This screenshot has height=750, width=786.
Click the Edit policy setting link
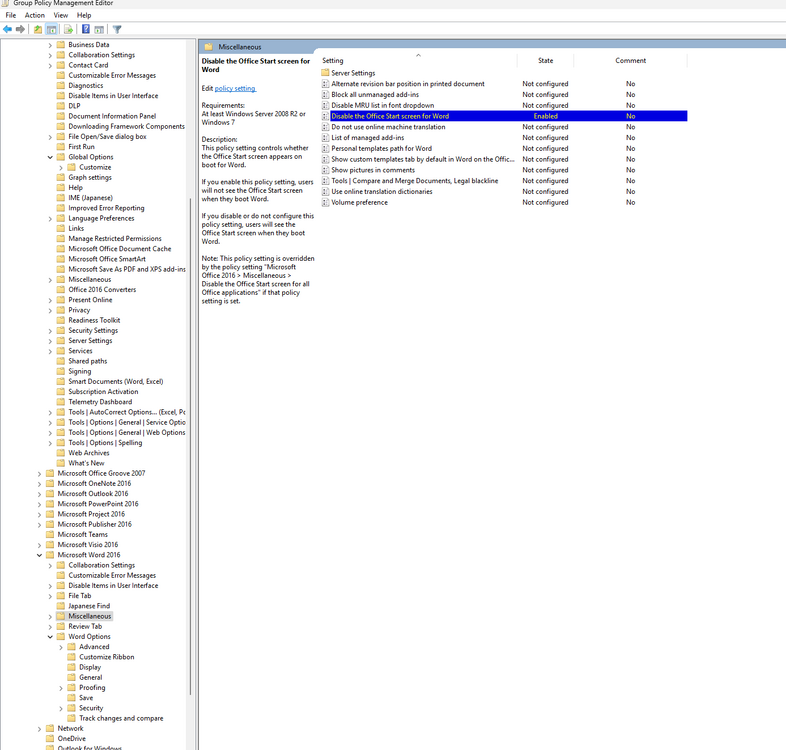[235, 89]
